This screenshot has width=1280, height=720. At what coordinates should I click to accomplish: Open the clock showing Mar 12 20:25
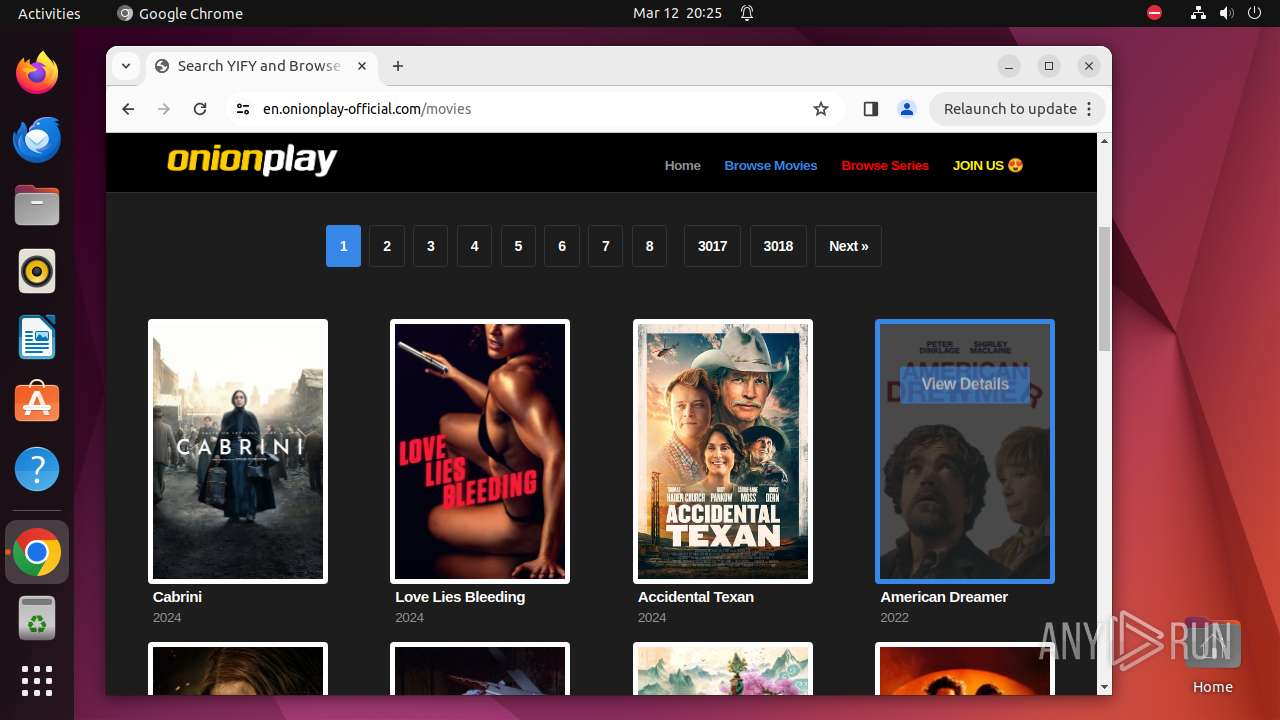click(x=677, y=13)
